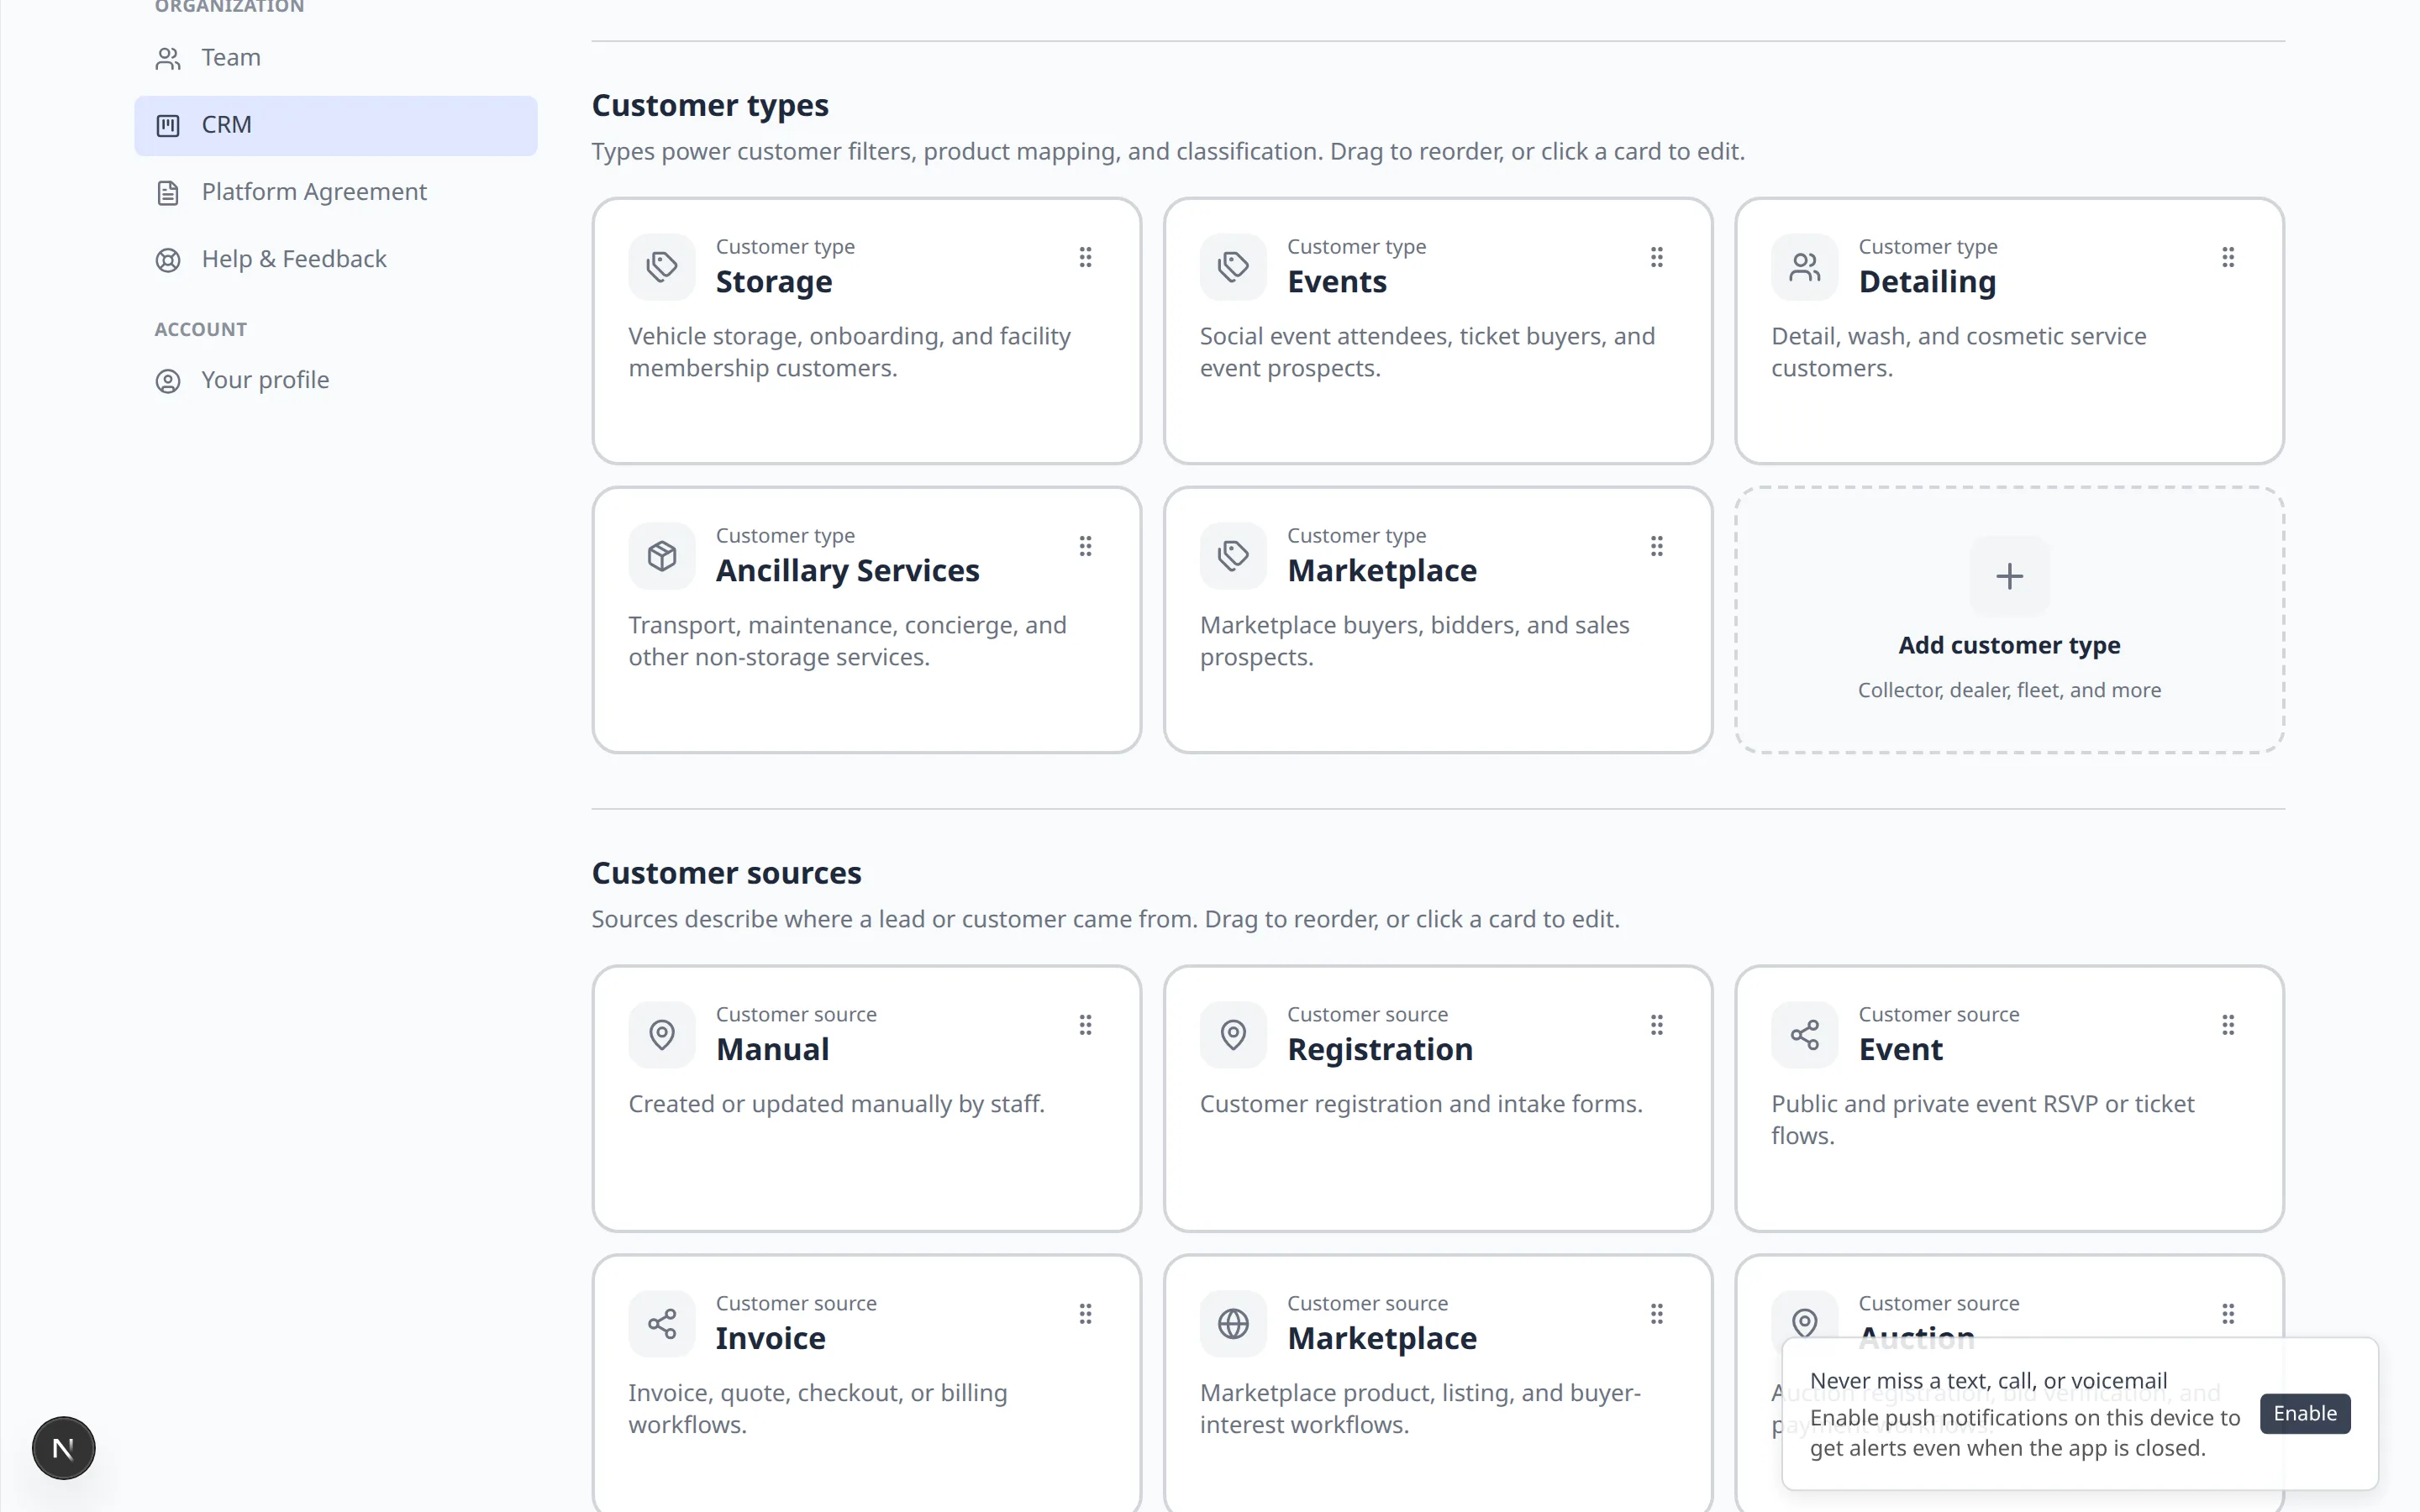2420x1512 pixels.
Task: Open the Invoice source title
Action: (x=771, y=1339)
